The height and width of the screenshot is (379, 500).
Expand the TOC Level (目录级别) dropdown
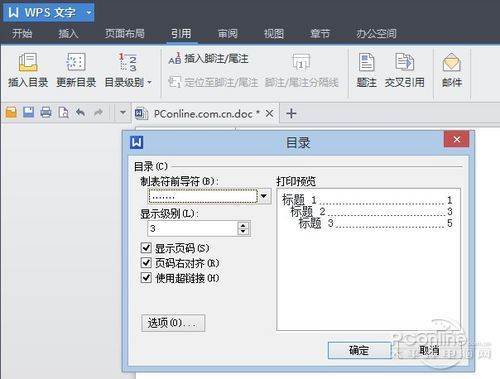tap(149, 82)
